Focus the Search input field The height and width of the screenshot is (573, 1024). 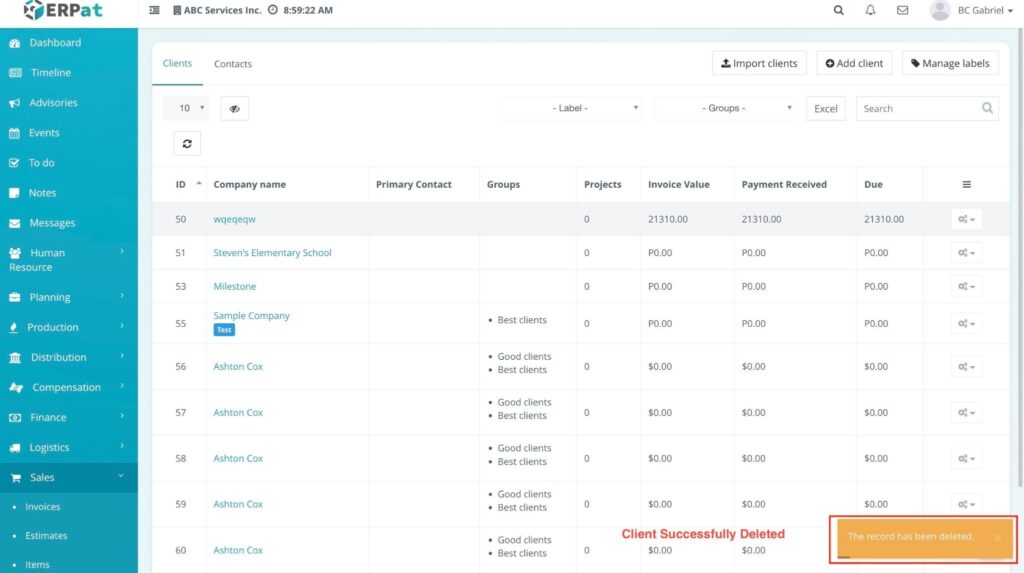(918, 109)
